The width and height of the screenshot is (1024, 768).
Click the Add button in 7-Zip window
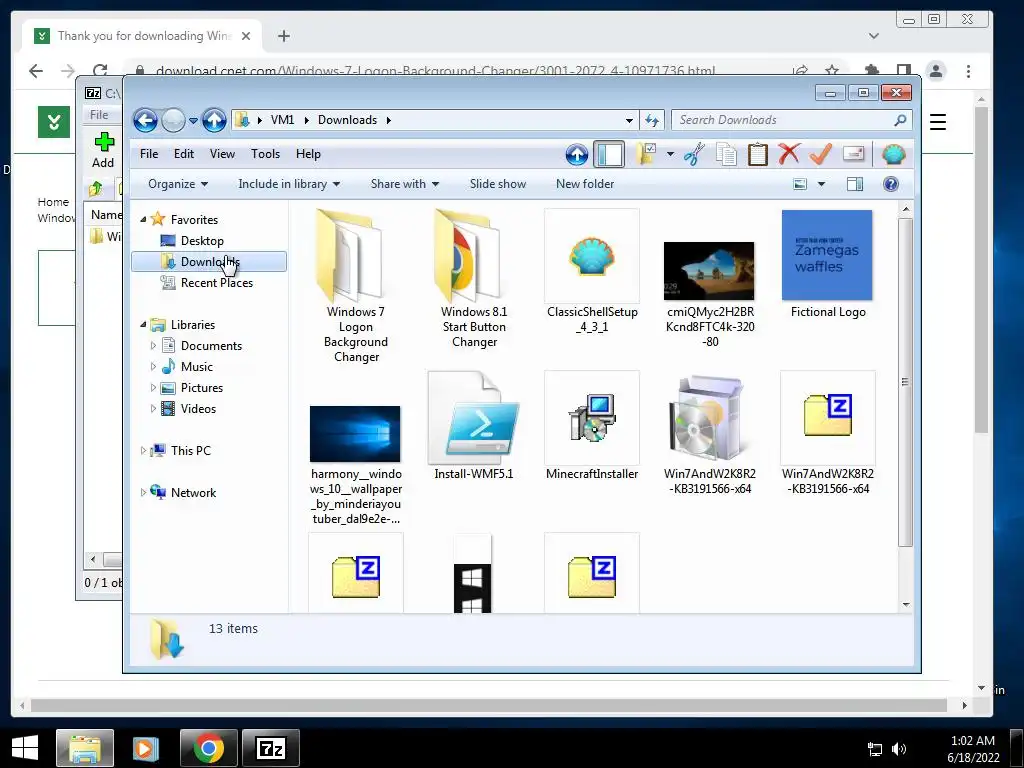[103, 150]
